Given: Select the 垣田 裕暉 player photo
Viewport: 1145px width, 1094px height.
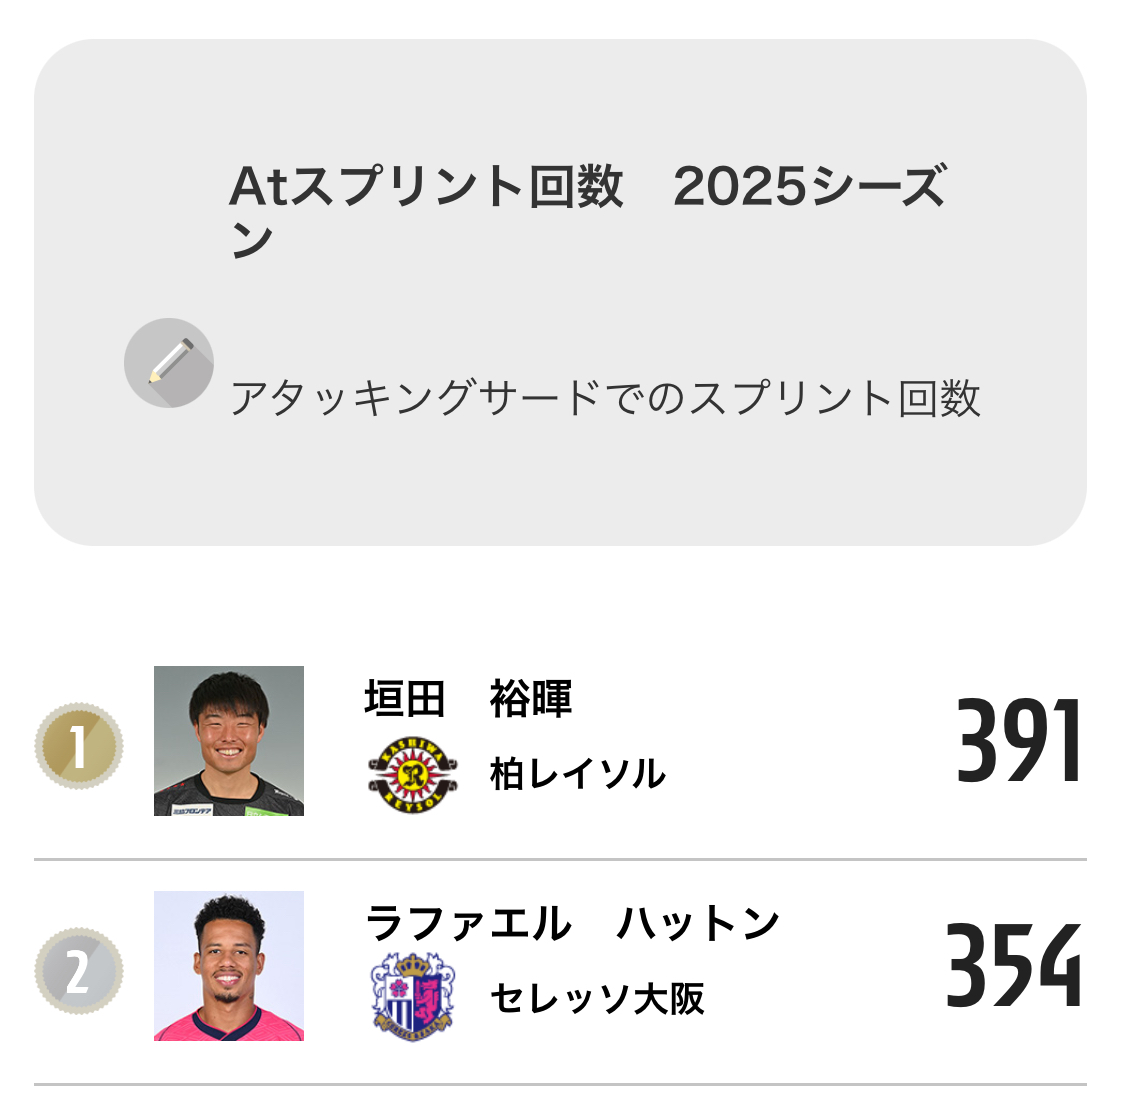Looking at the screenshot, I should coord(229,741).
